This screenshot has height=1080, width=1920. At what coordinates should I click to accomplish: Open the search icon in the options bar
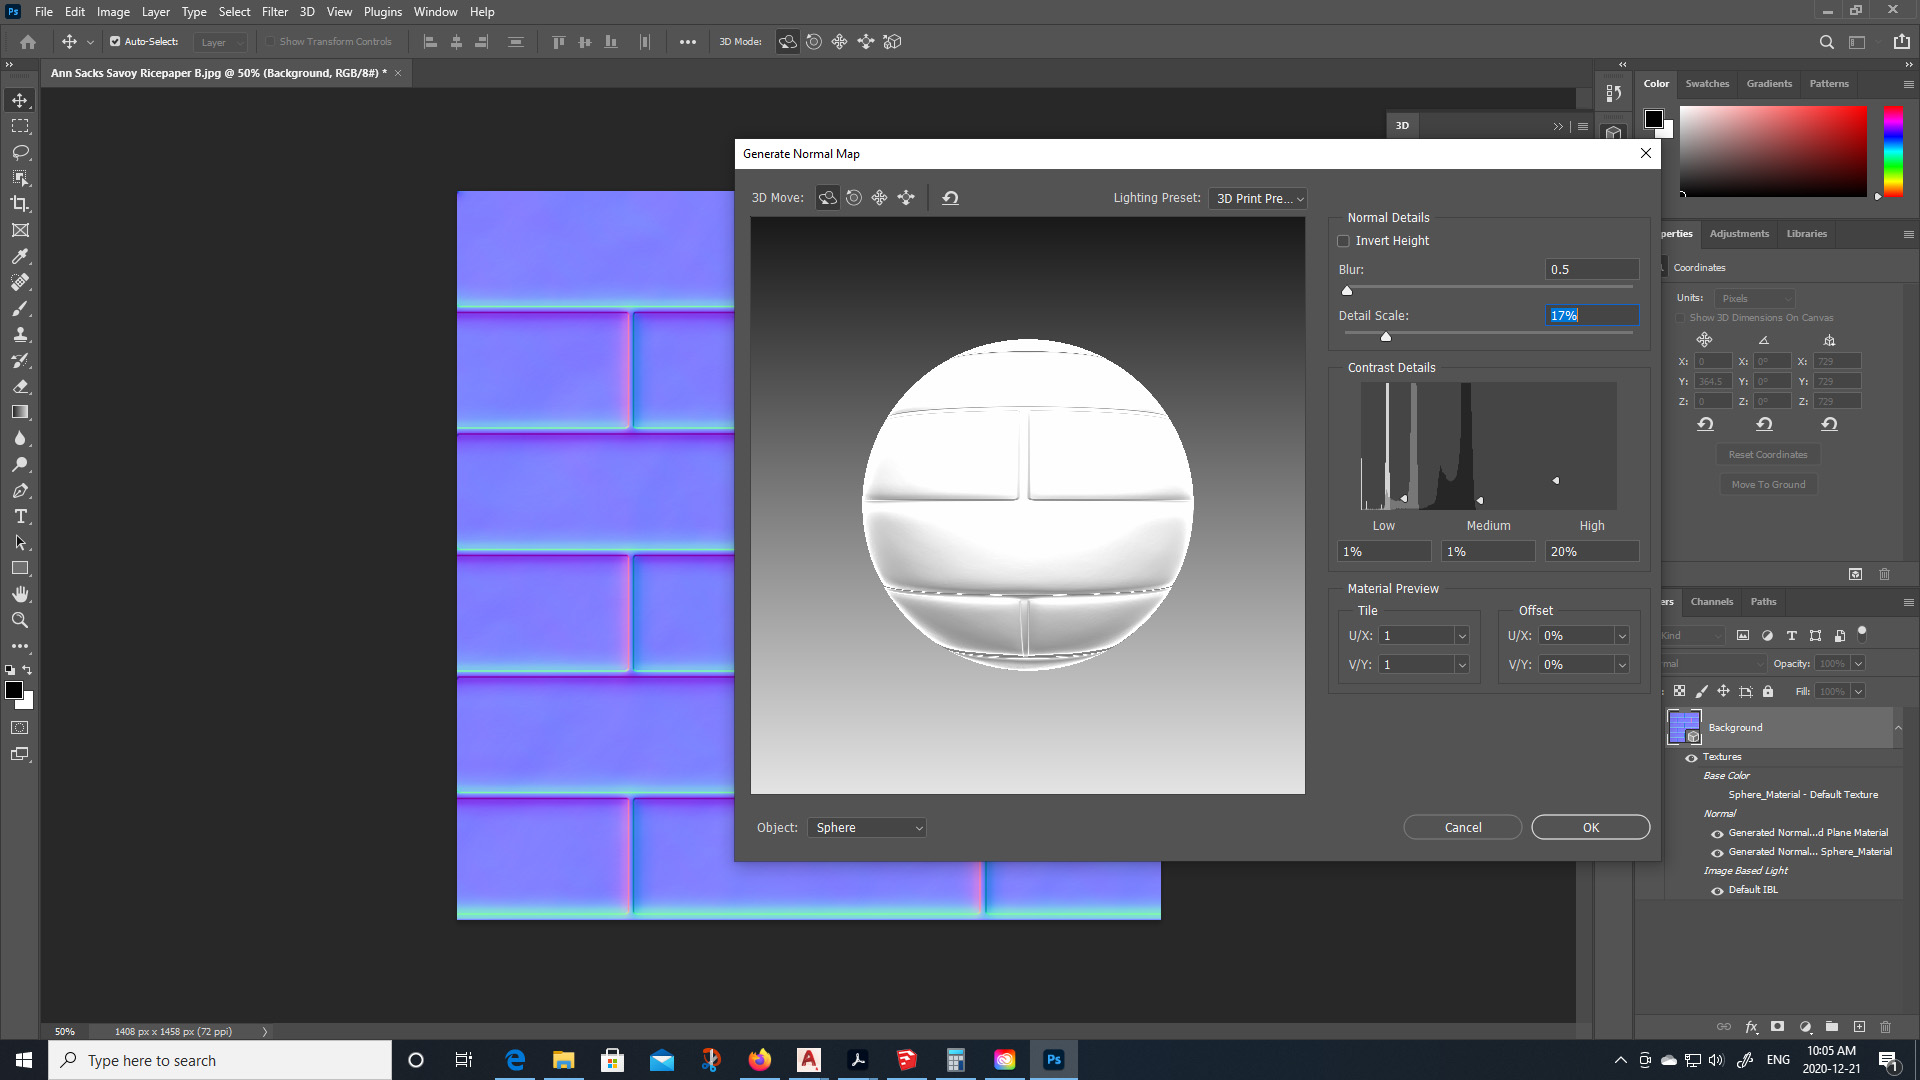1827,41
